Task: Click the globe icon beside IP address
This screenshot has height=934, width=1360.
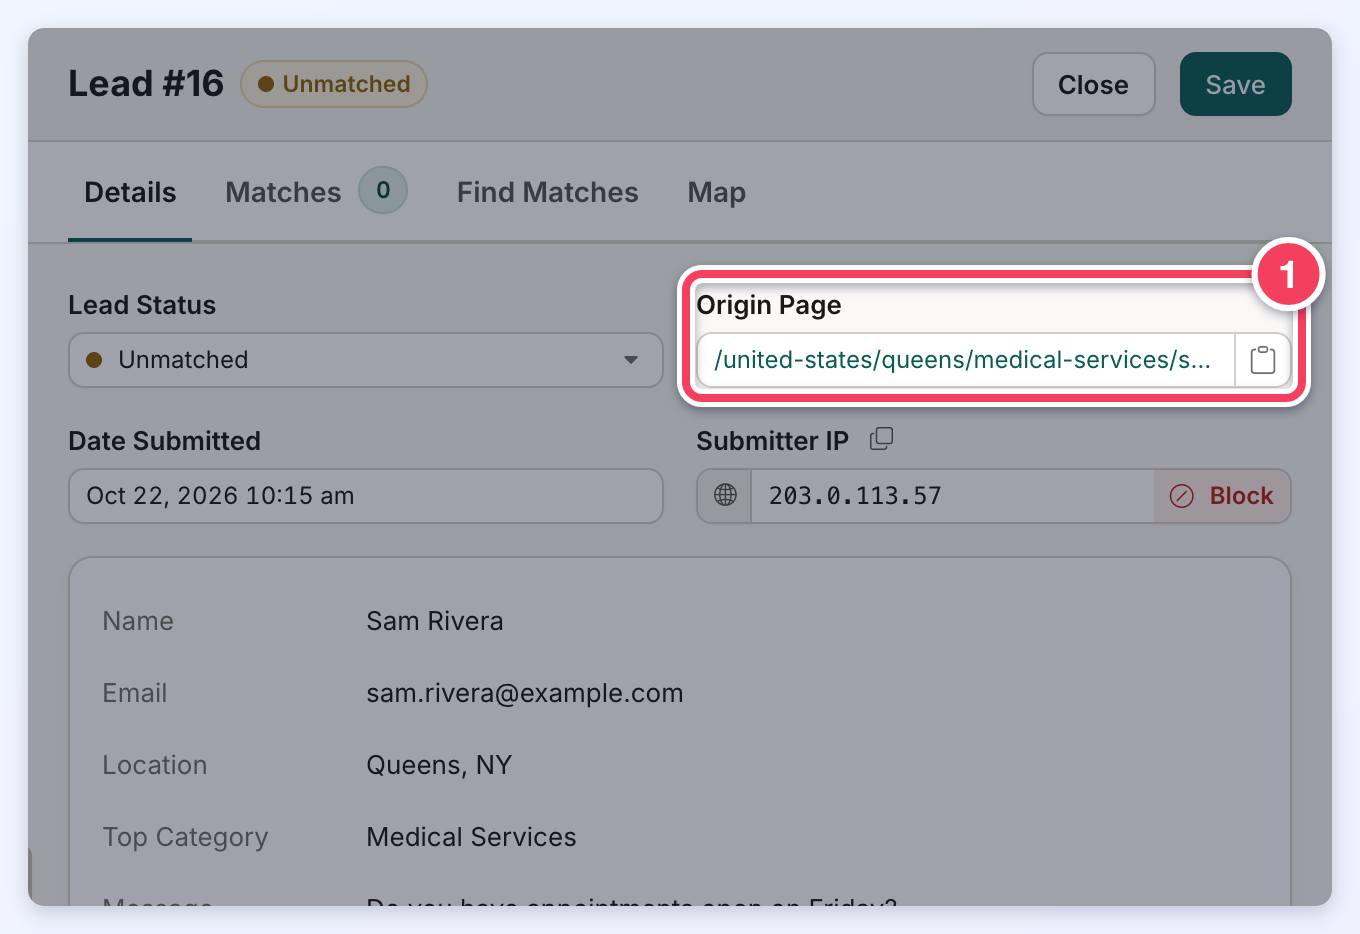Action: tap(725, 496)
